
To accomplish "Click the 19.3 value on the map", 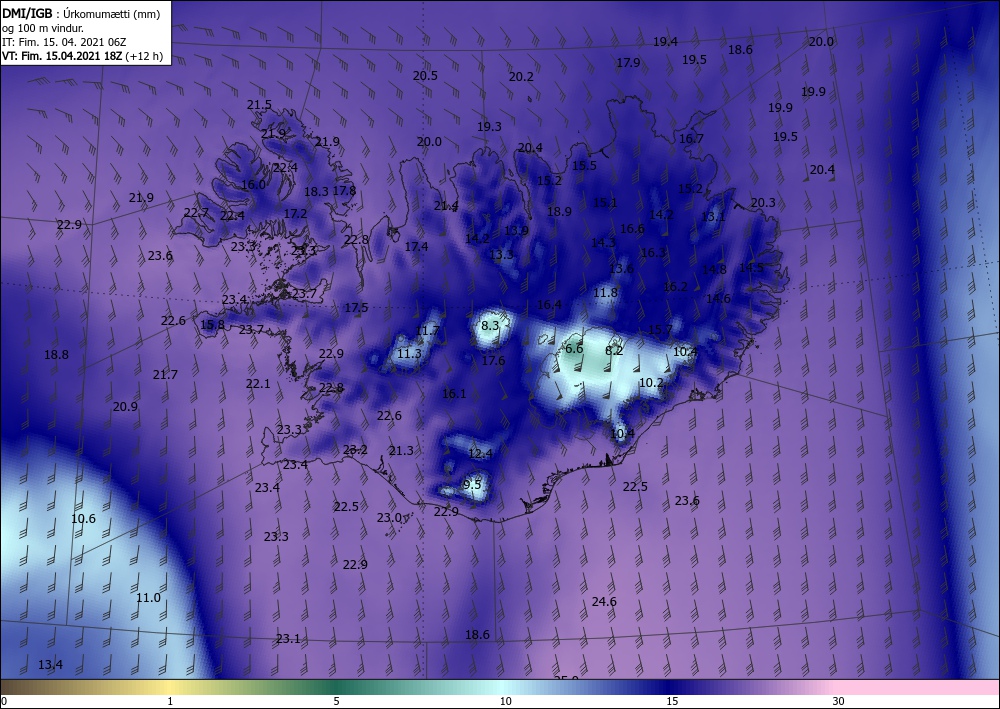I will (489, 126).
